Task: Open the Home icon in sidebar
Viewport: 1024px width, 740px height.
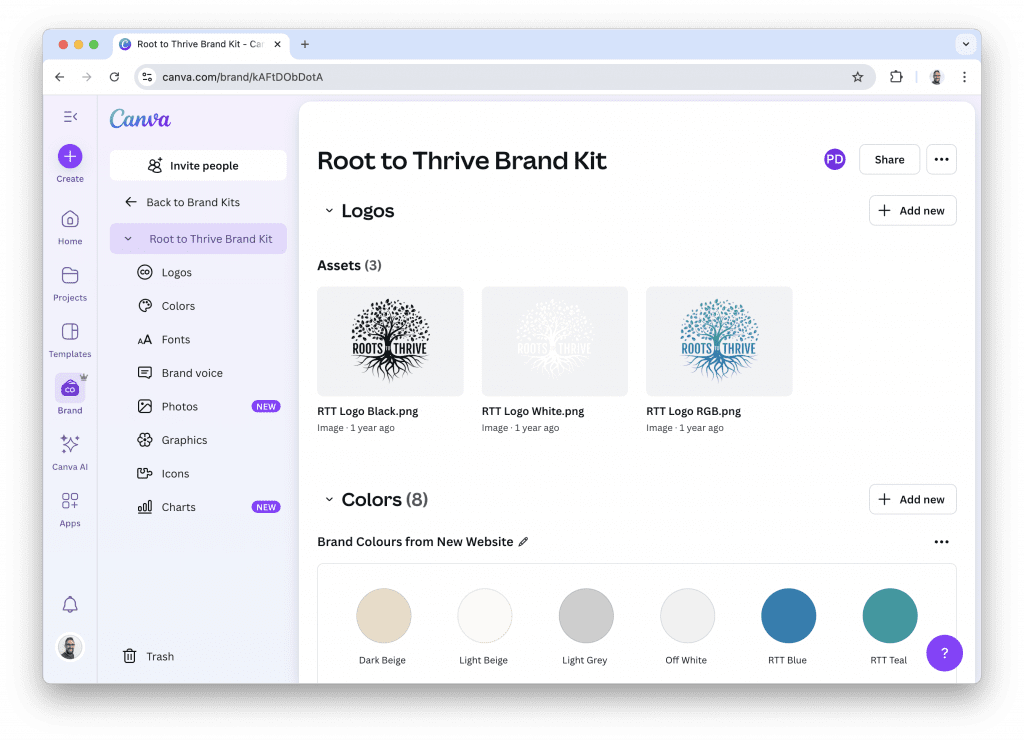Action: 70,220
